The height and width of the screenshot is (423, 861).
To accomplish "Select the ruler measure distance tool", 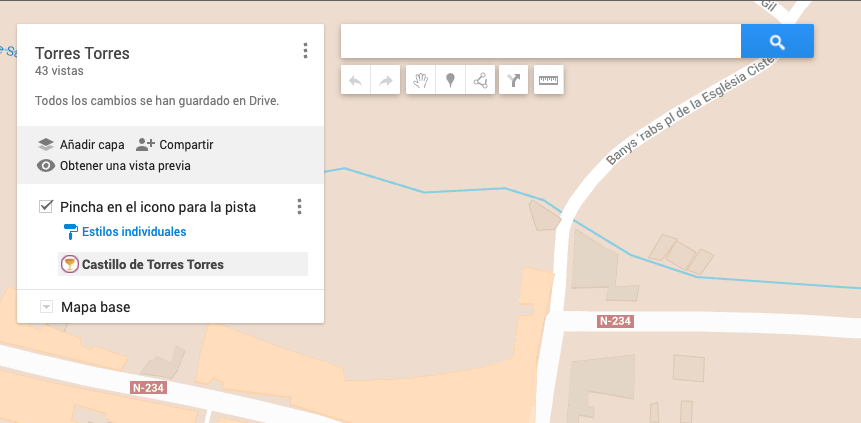I will (x=549, y=80).
